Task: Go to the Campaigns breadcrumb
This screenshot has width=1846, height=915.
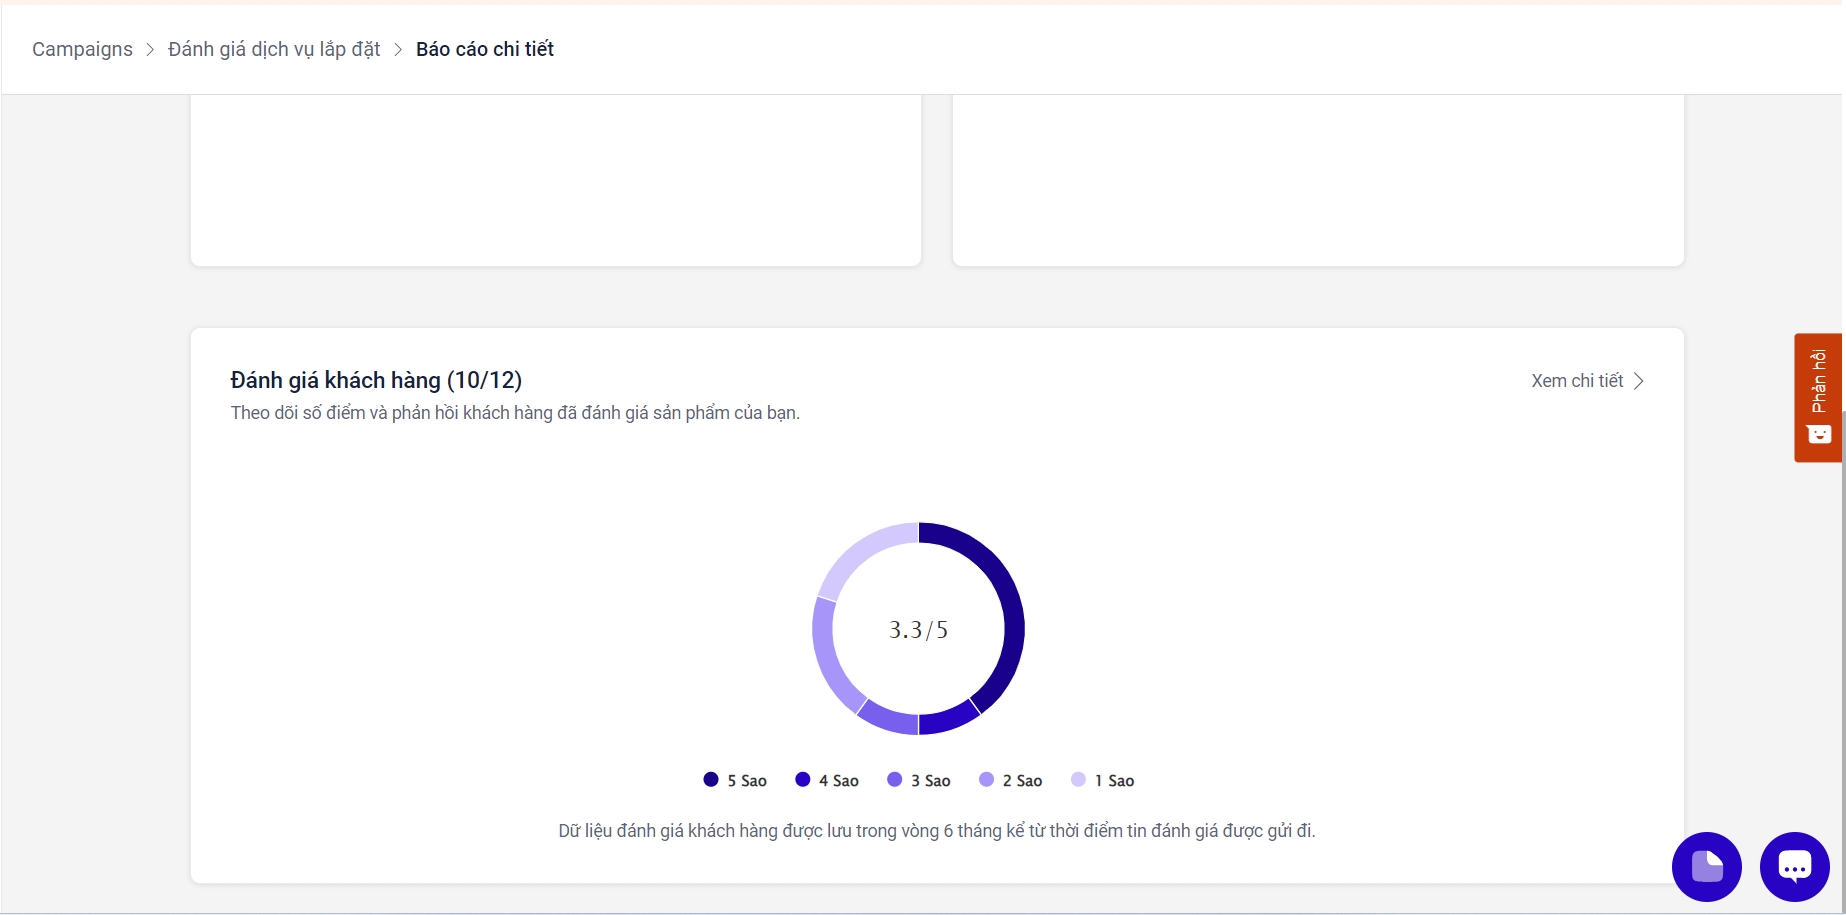Action: click(x=82, y=50)
